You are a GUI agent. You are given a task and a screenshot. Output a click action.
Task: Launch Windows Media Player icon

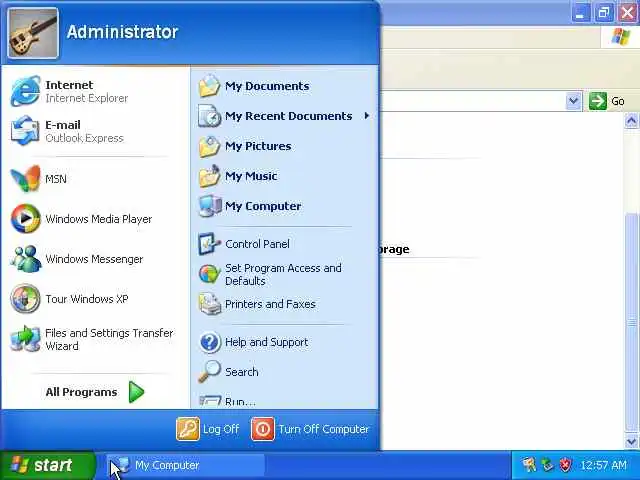25,219
